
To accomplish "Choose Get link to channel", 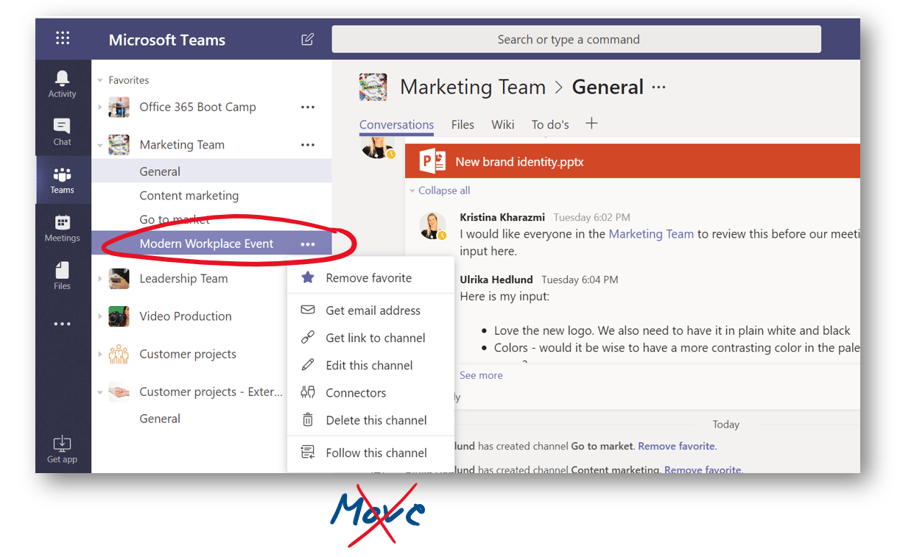I will coord(370,338).
